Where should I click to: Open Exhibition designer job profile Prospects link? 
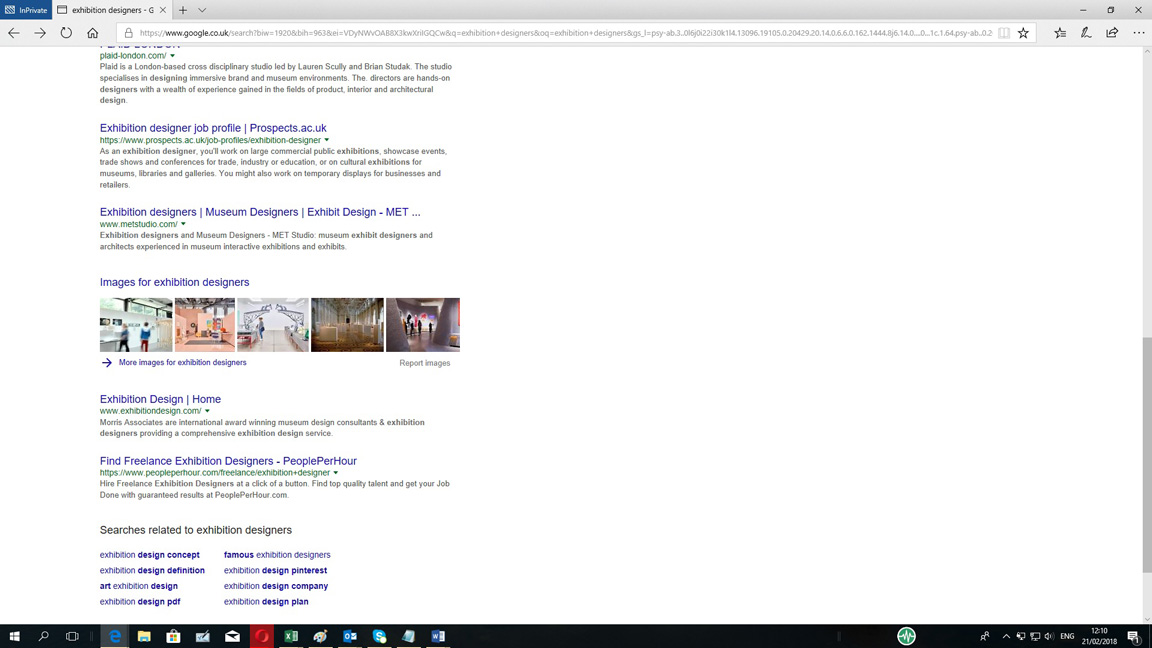(213, 128)
